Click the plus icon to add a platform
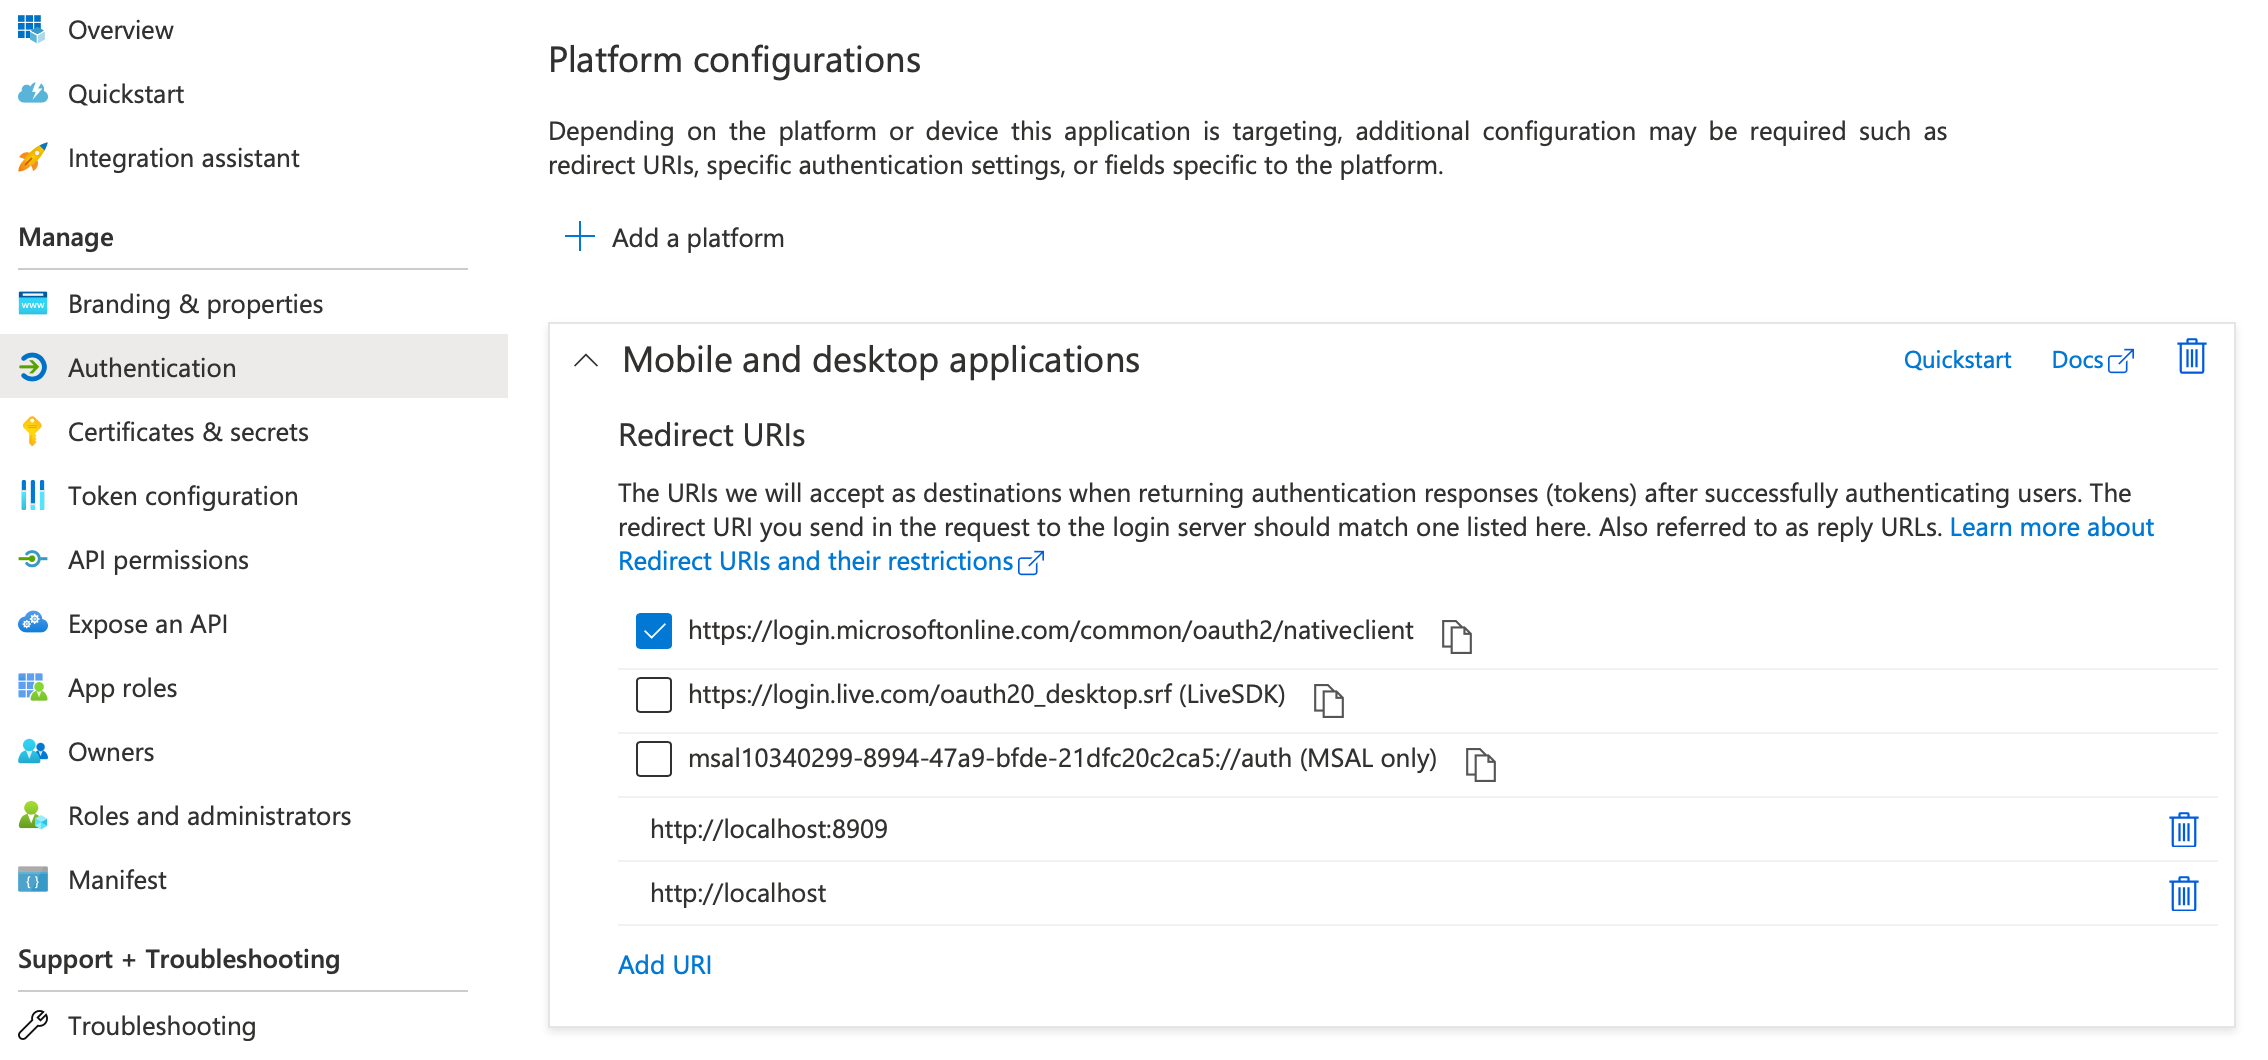 point(580,237)
